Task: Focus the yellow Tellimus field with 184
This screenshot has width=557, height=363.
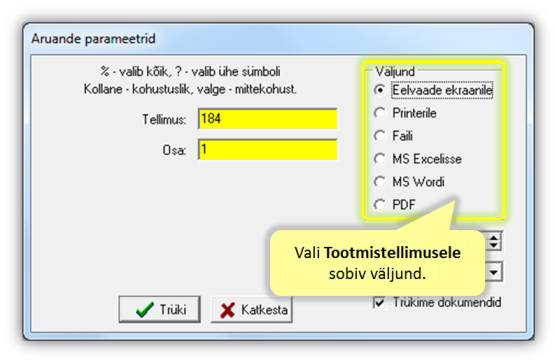Action: click(x=267, y=119)
